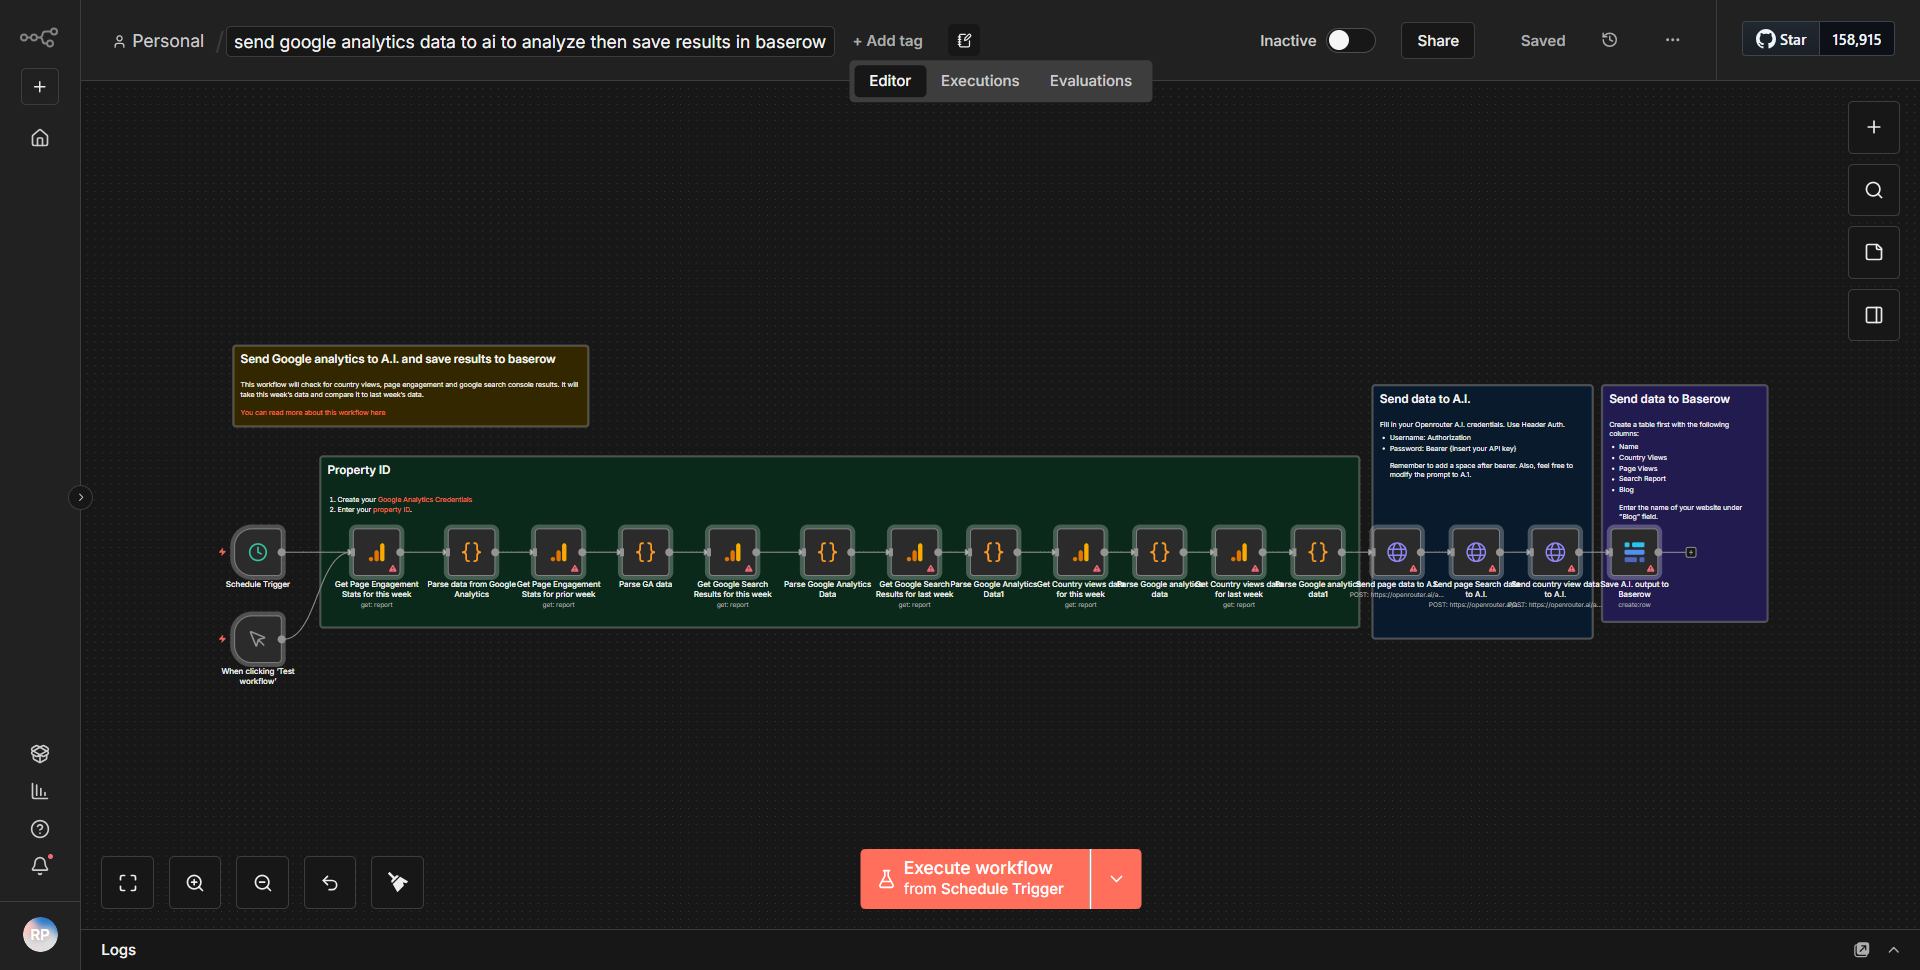Open the node search magnifier button

1874,190
